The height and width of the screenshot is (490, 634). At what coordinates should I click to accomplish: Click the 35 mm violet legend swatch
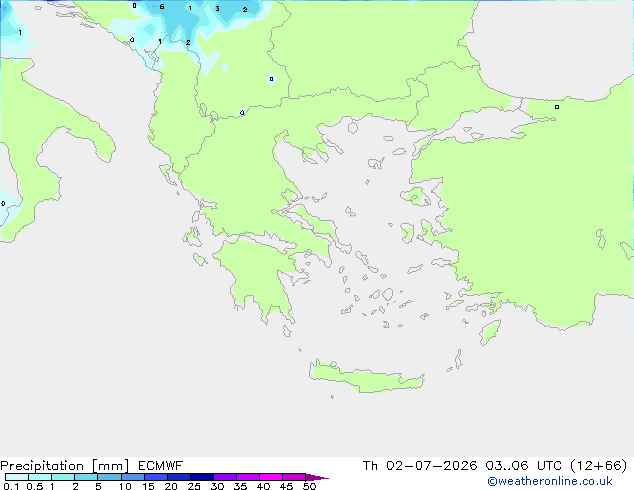[247, 477]
